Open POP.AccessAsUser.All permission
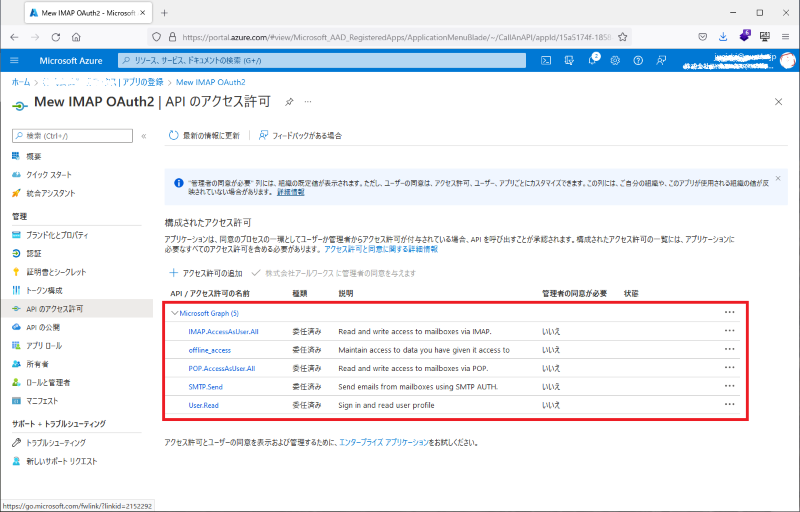 222,368
